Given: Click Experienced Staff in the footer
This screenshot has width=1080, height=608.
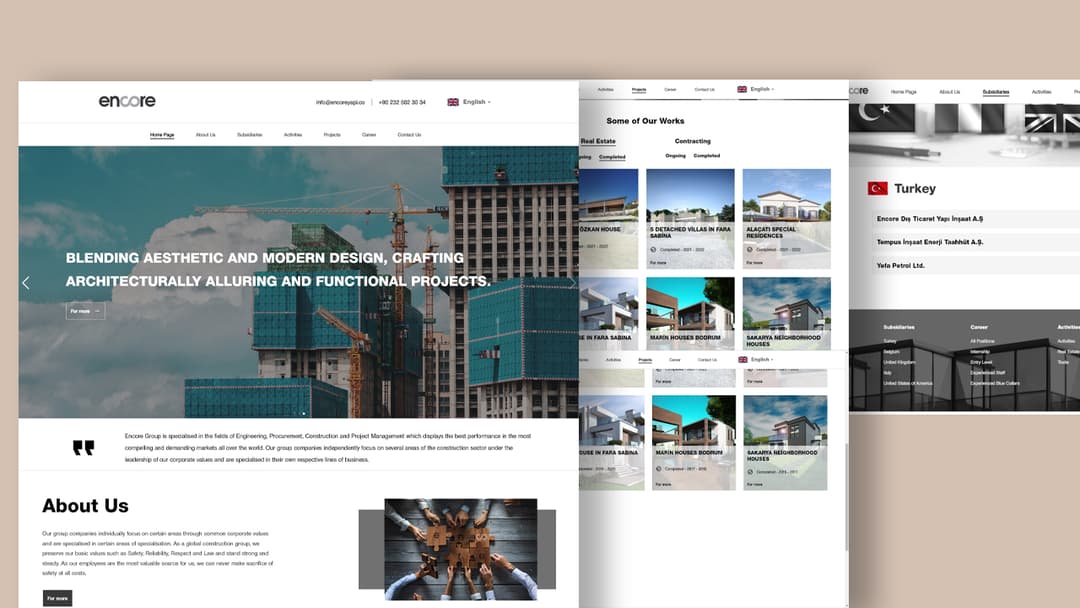Looking at the screenshot, I should pos(987,373).
